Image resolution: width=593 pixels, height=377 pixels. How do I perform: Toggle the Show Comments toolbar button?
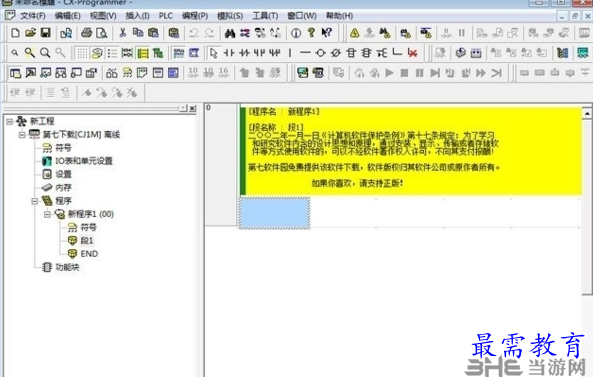coord(97,53)
